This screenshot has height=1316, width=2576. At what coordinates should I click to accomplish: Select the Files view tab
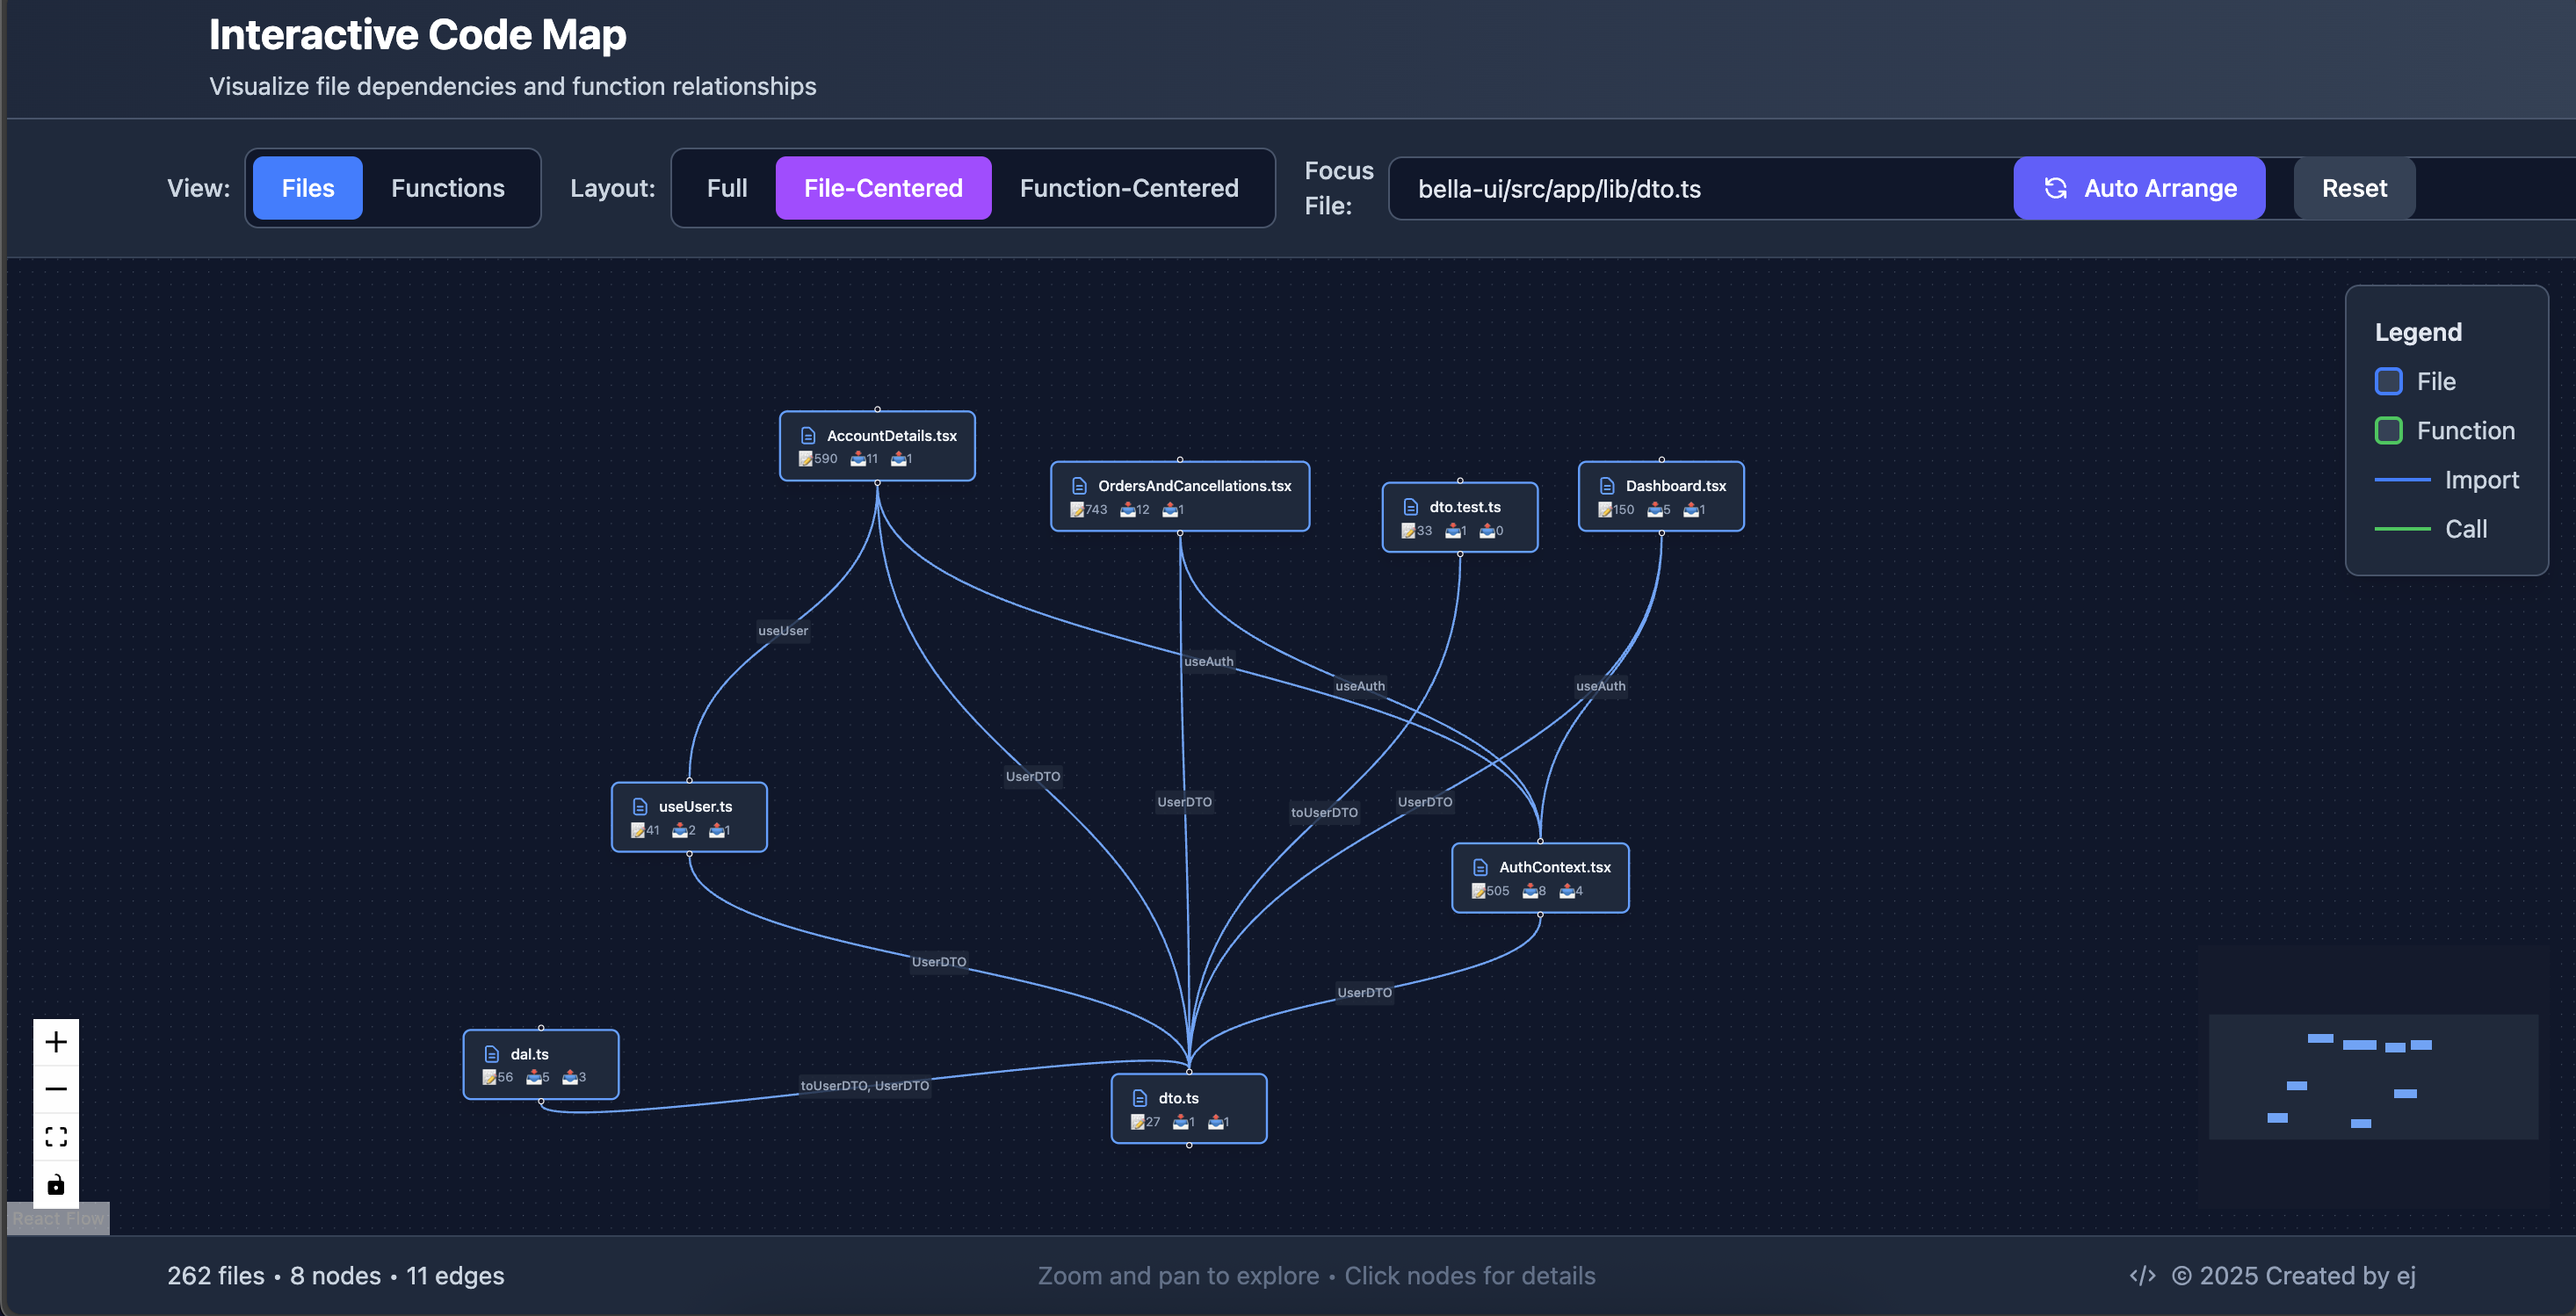(306, 187)
